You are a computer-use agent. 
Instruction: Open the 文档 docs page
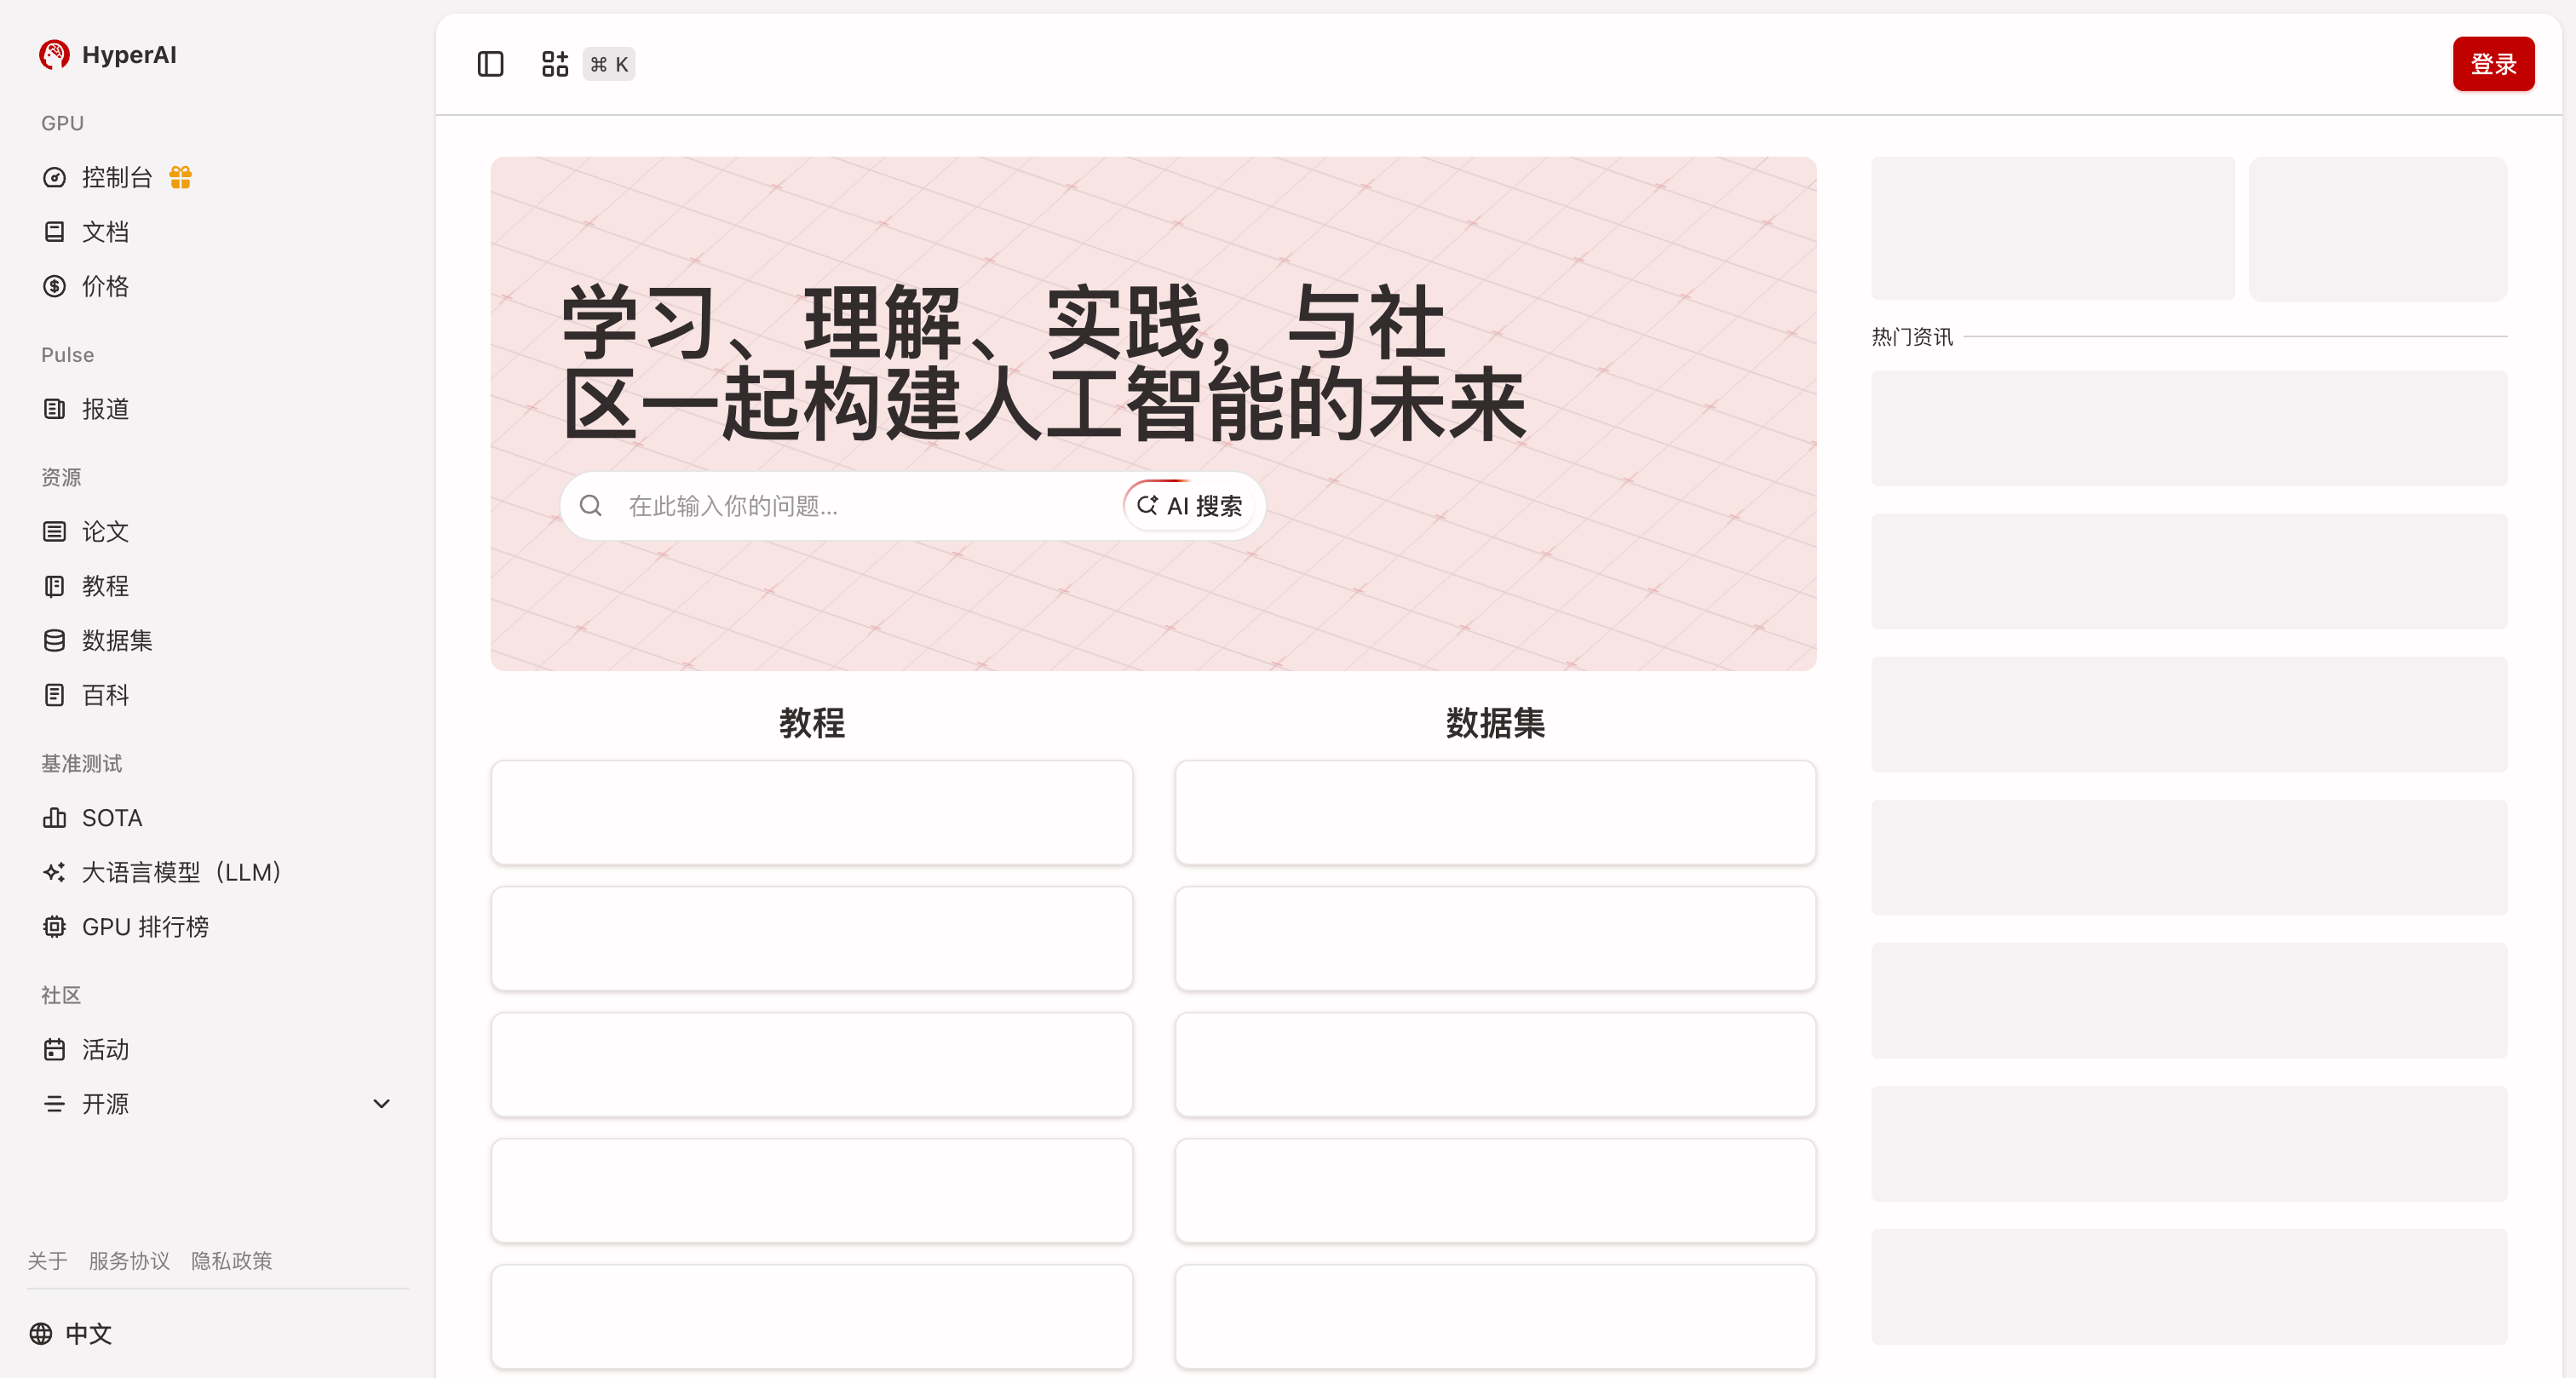coord(104,232)
